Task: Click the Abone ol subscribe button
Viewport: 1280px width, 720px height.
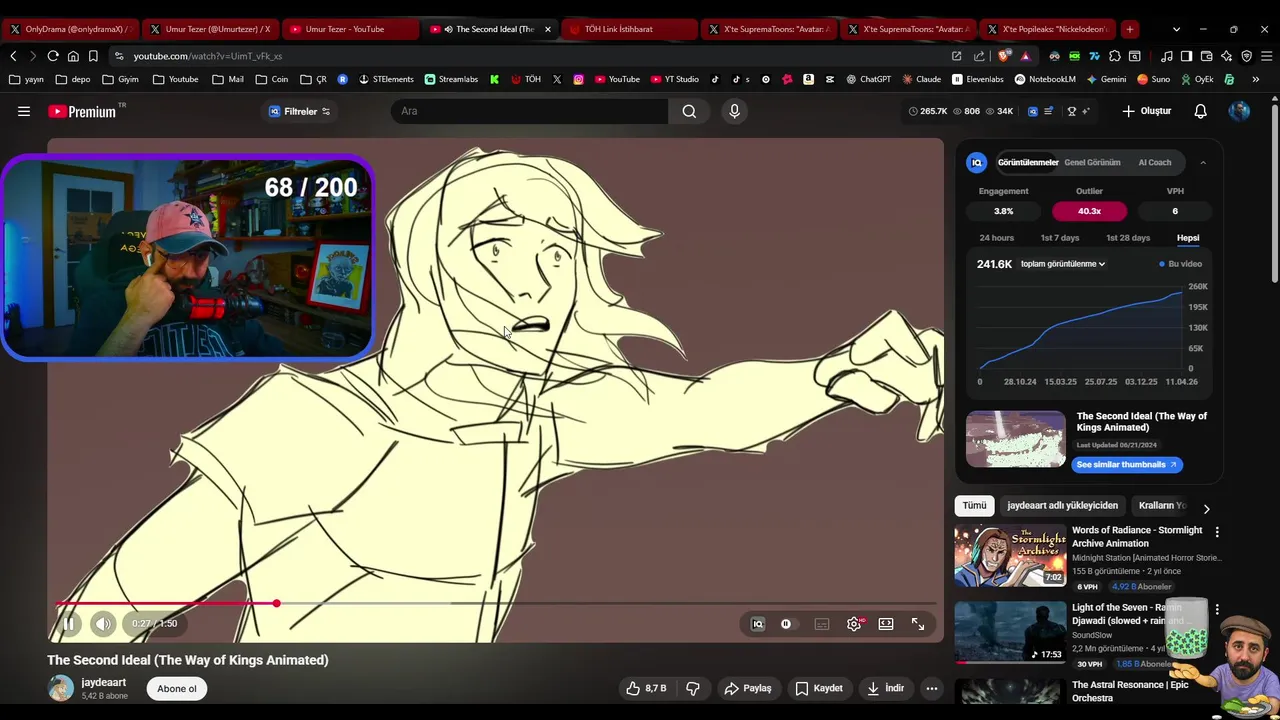Action: (177, 688)
